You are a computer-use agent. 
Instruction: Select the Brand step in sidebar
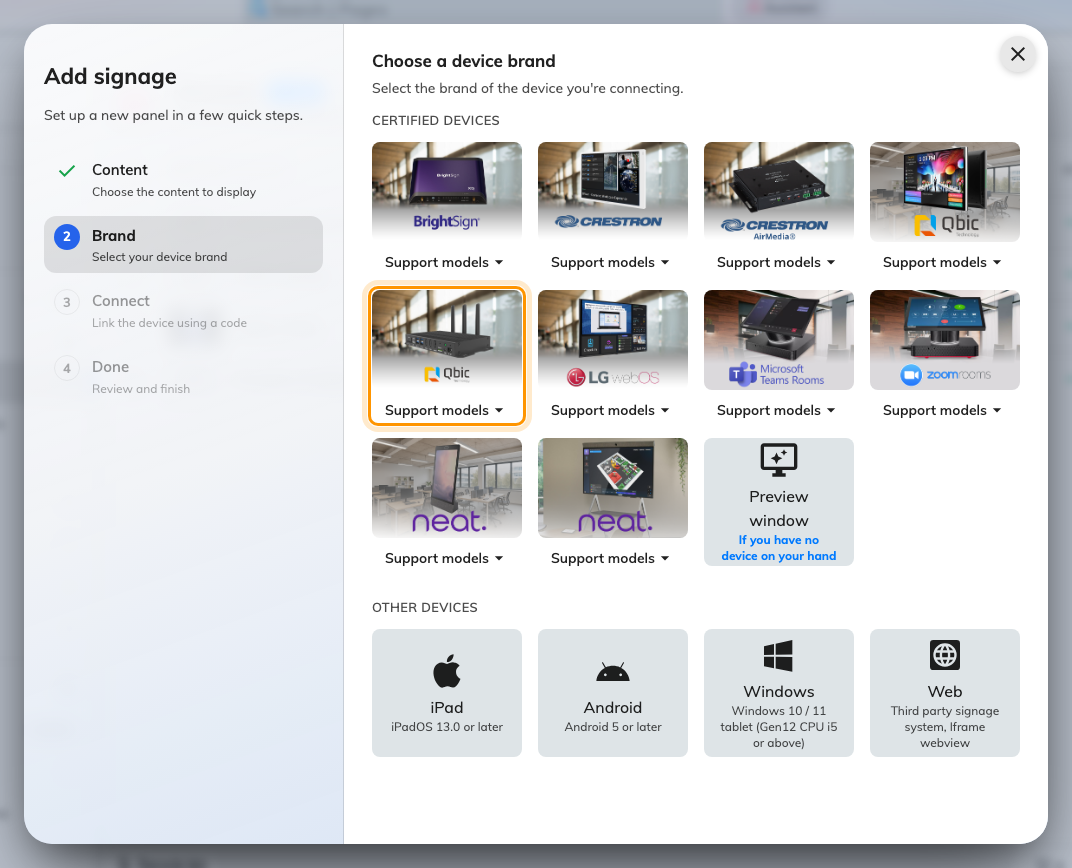click(183, 245)
